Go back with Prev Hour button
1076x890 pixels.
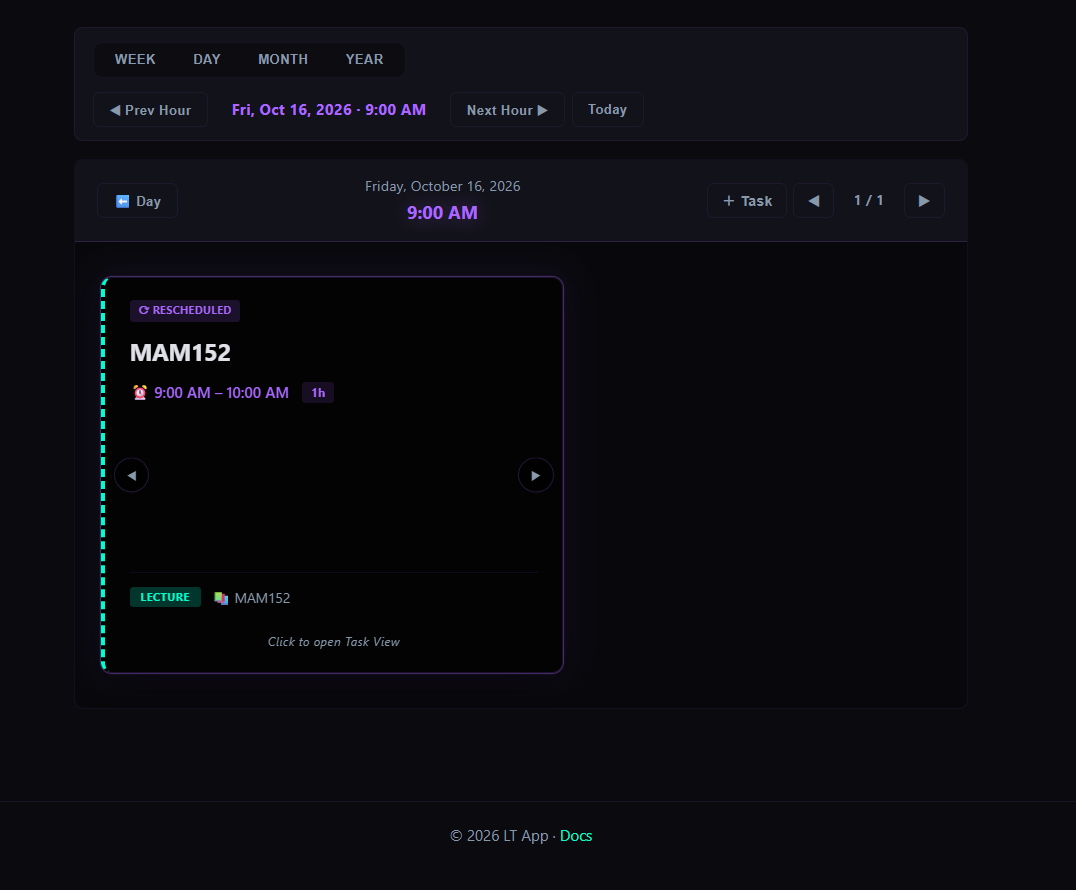pos(150,110)
